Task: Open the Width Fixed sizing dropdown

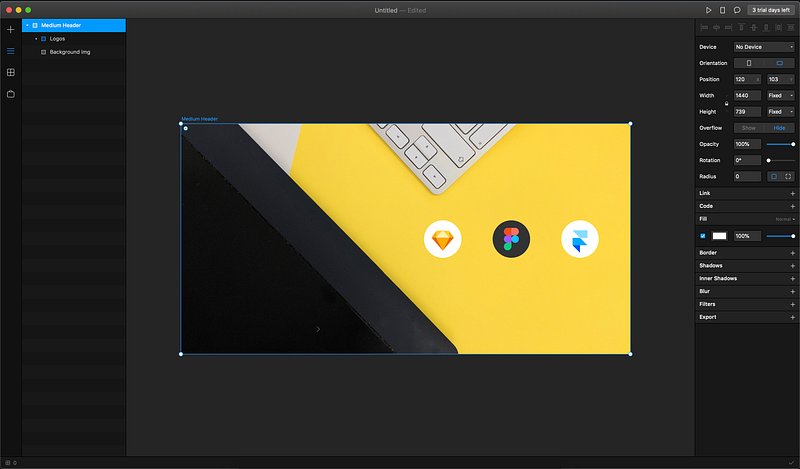Action: point(781,95)
